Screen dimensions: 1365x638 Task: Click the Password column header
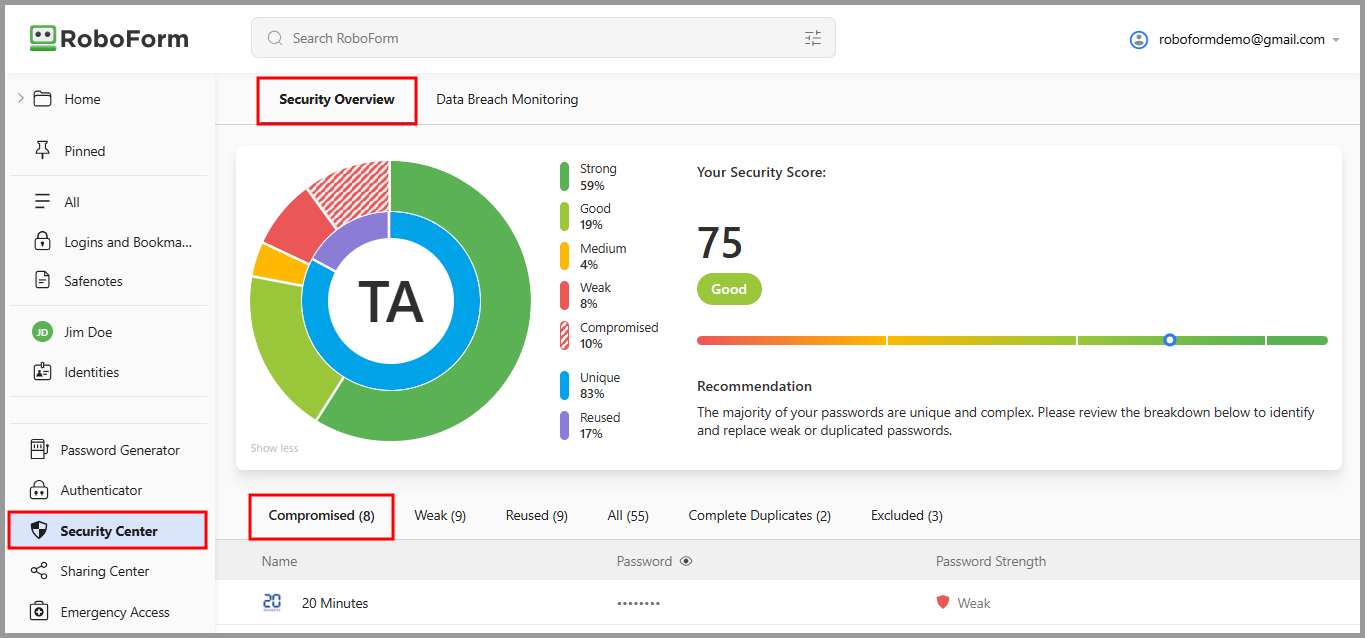[x=644, y=561]
